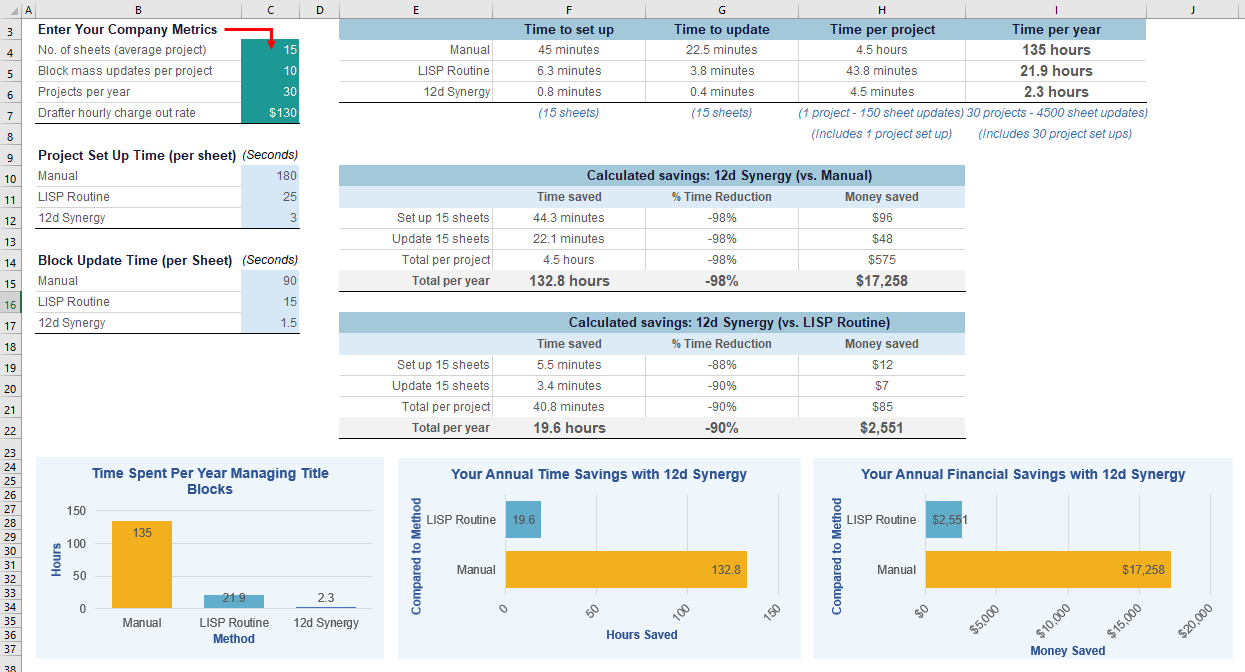Select the orange Manual bar showing 135
This screenshot has height=672, width=1245.
point(142,565)
